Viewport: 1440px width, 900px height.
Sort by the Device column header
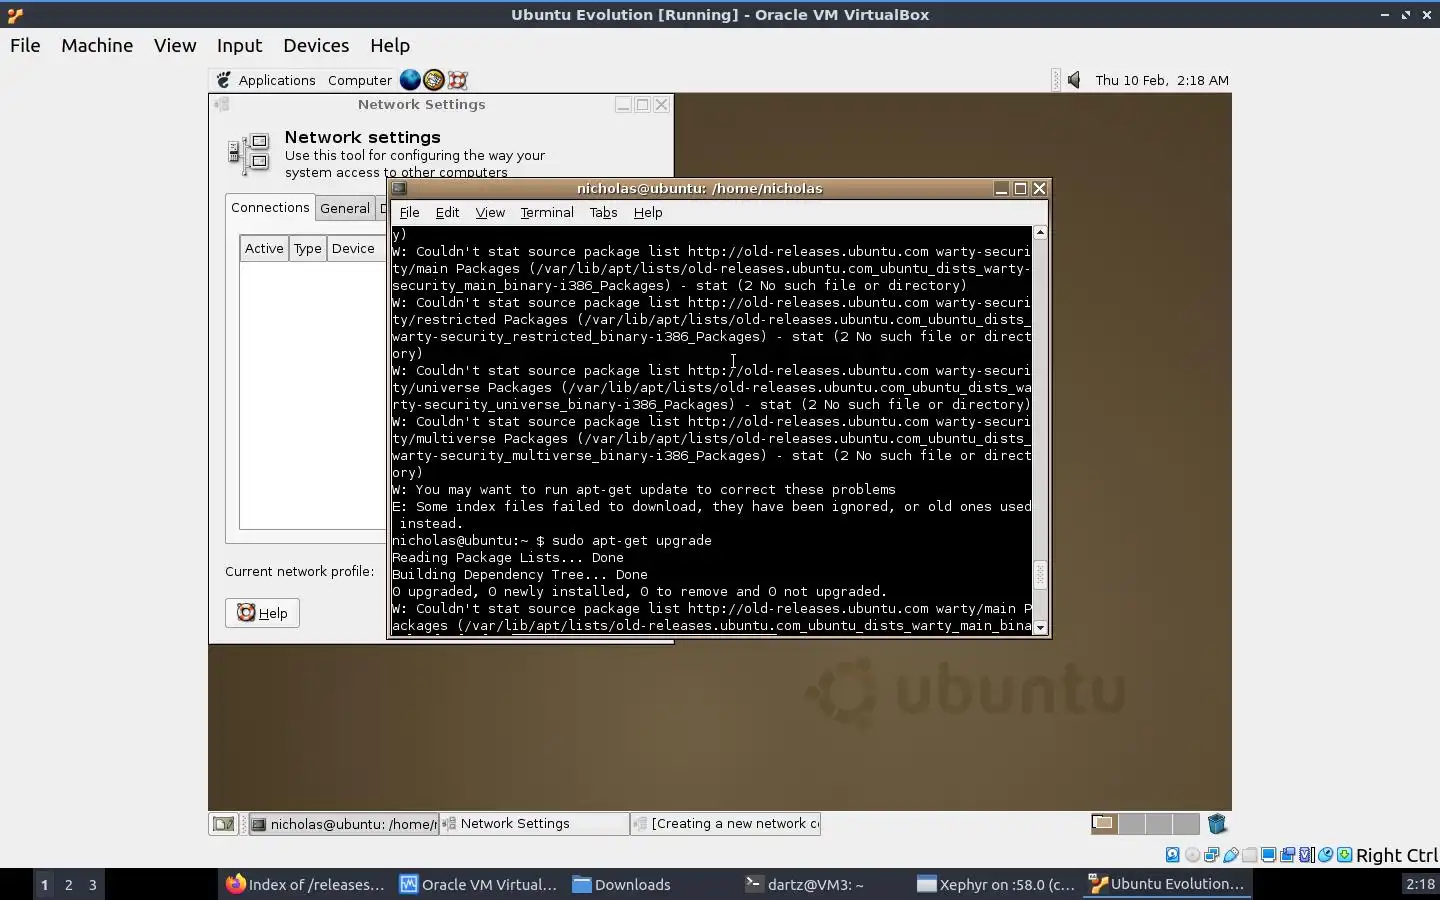pos(354,248)
